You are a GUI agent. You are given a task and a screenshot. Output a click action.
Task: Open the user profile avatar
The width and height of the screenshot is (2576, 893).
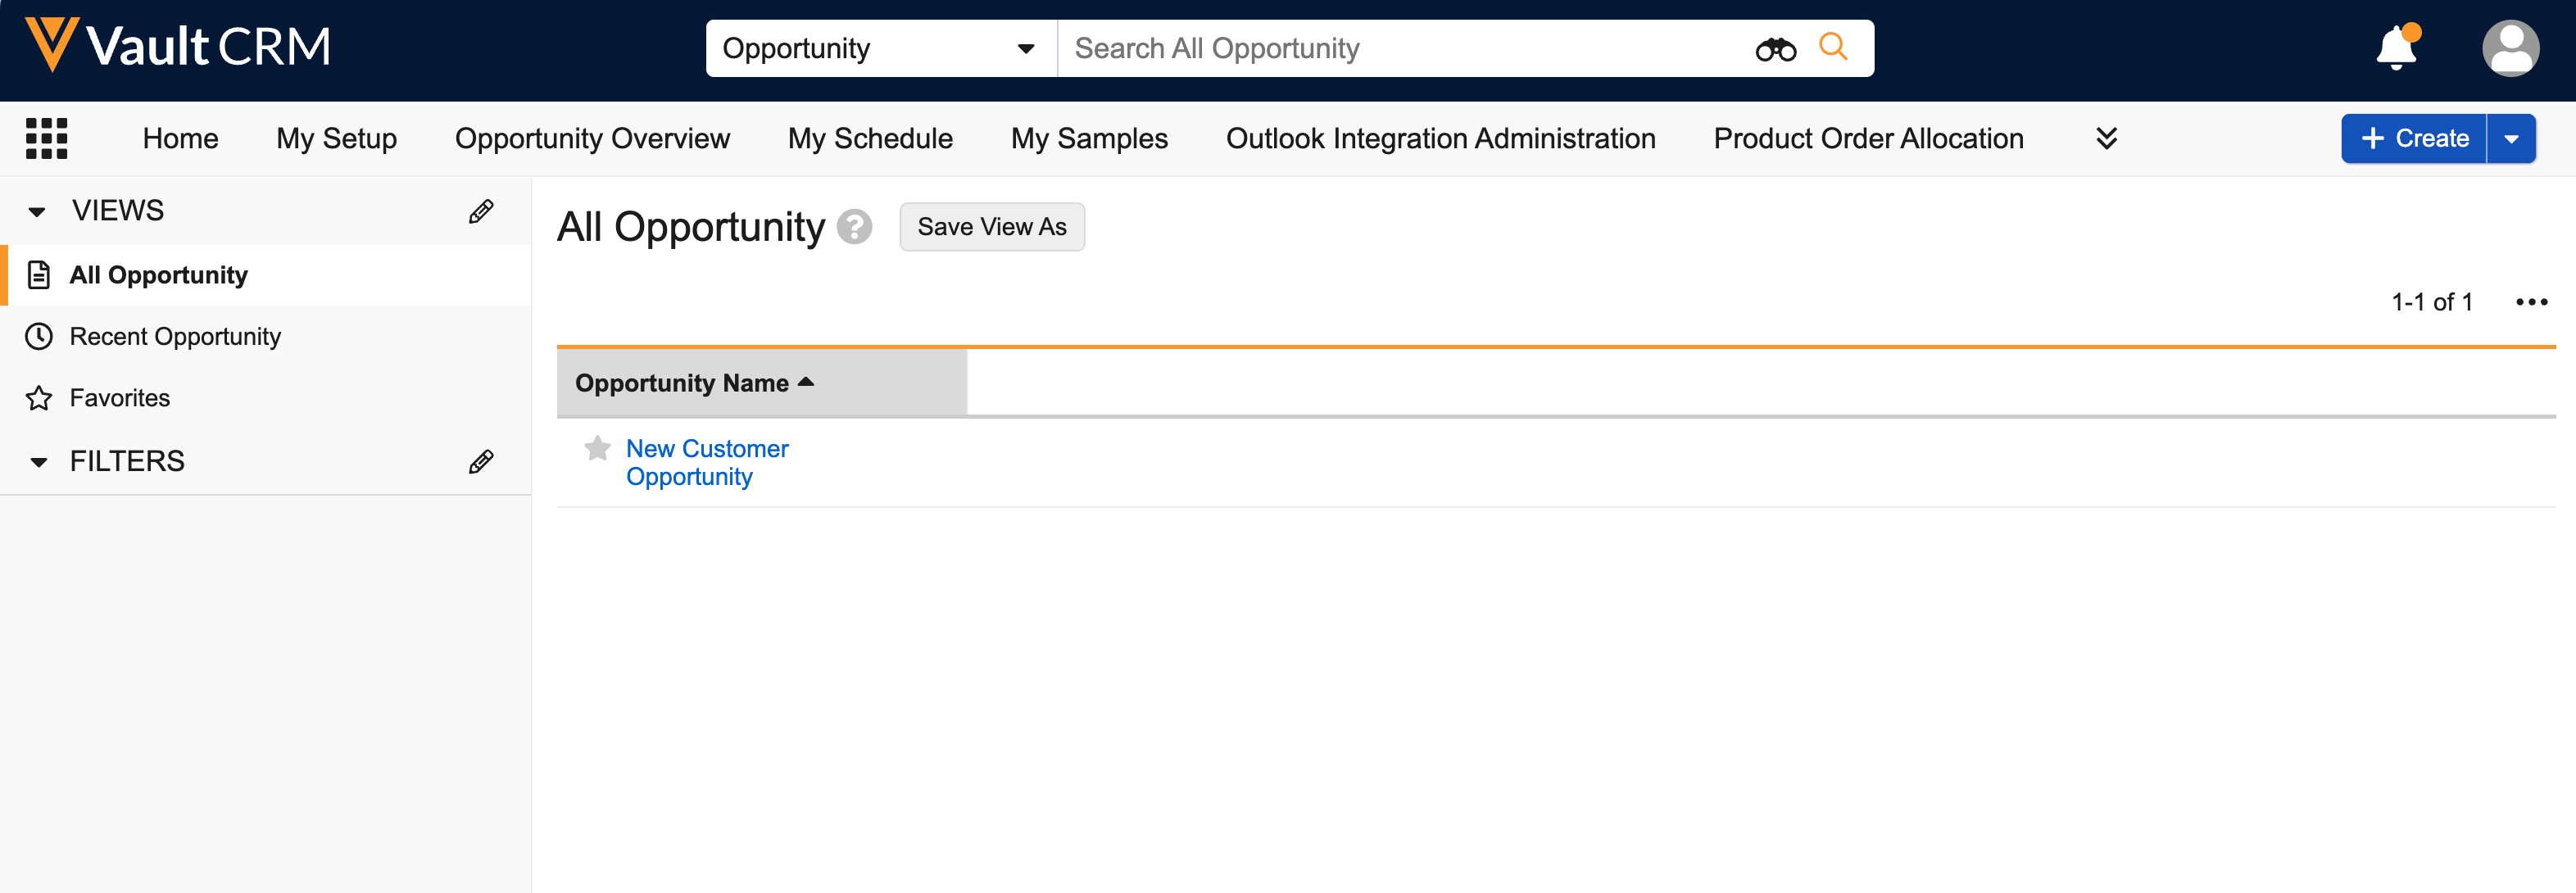[2510, 48]
